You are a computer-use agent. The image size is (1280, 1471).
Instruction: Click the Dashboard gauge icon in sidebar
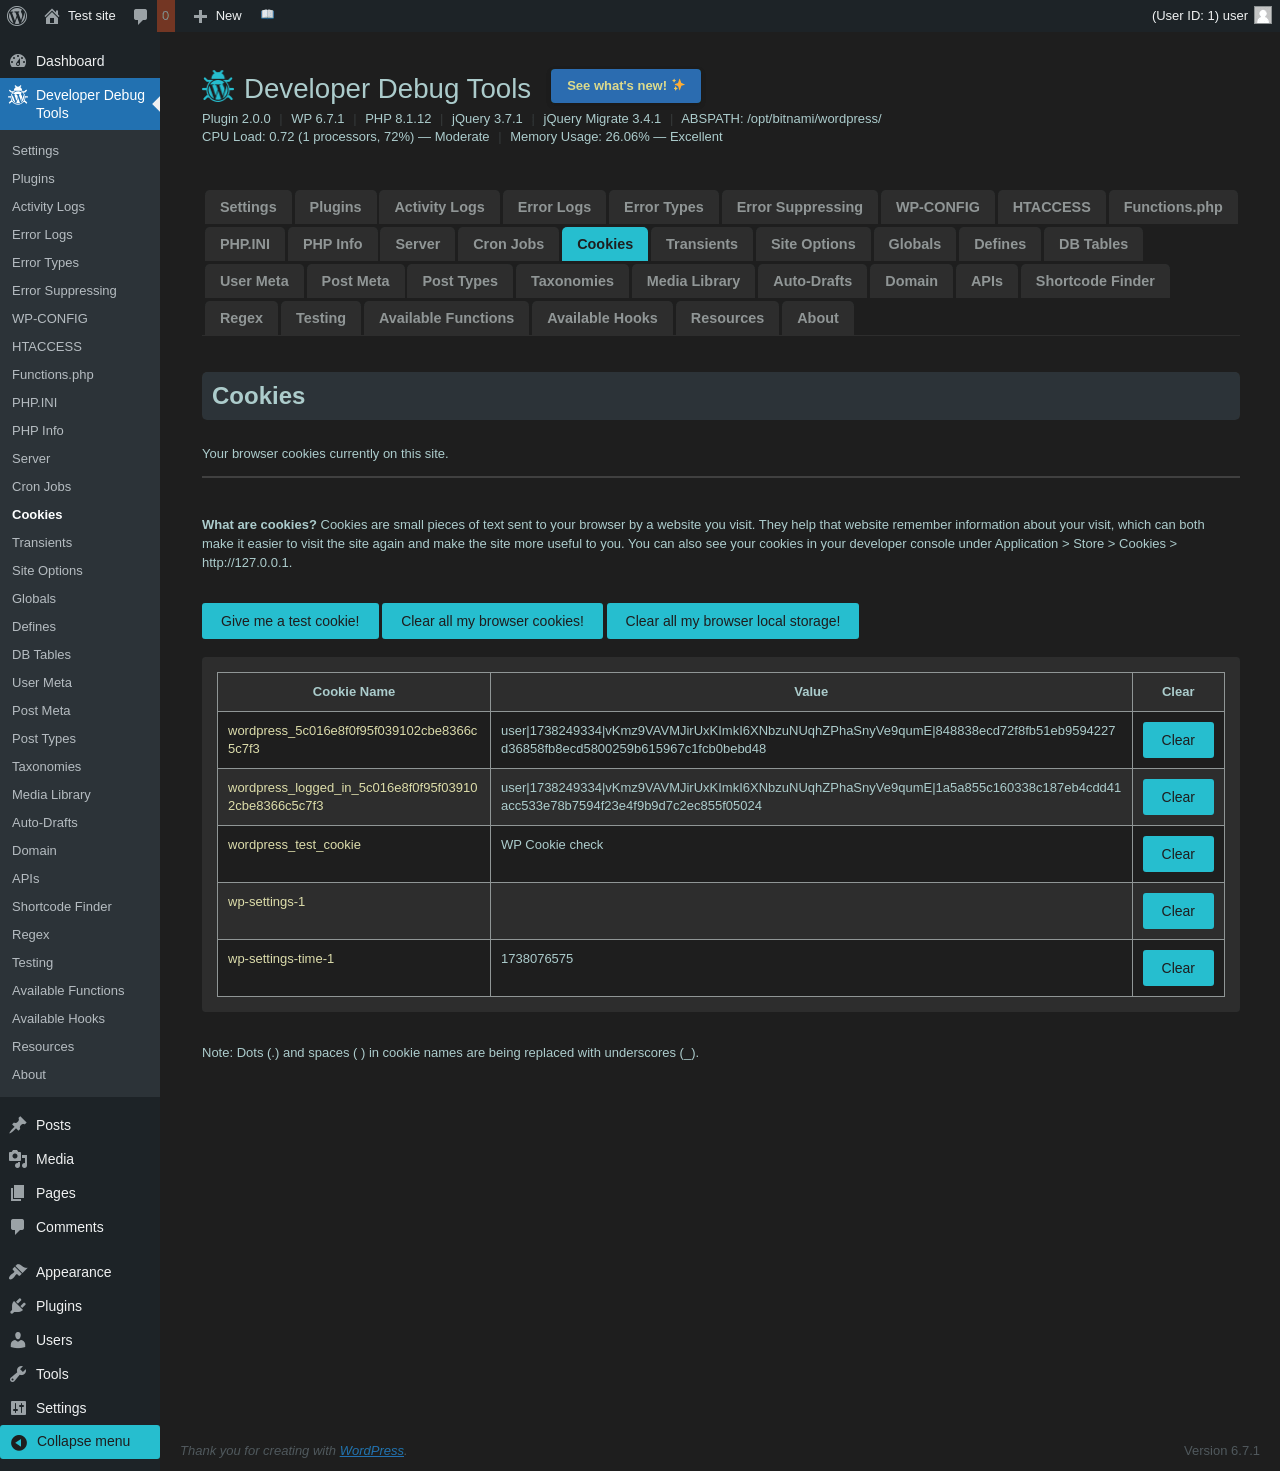[x=18, y=61]
